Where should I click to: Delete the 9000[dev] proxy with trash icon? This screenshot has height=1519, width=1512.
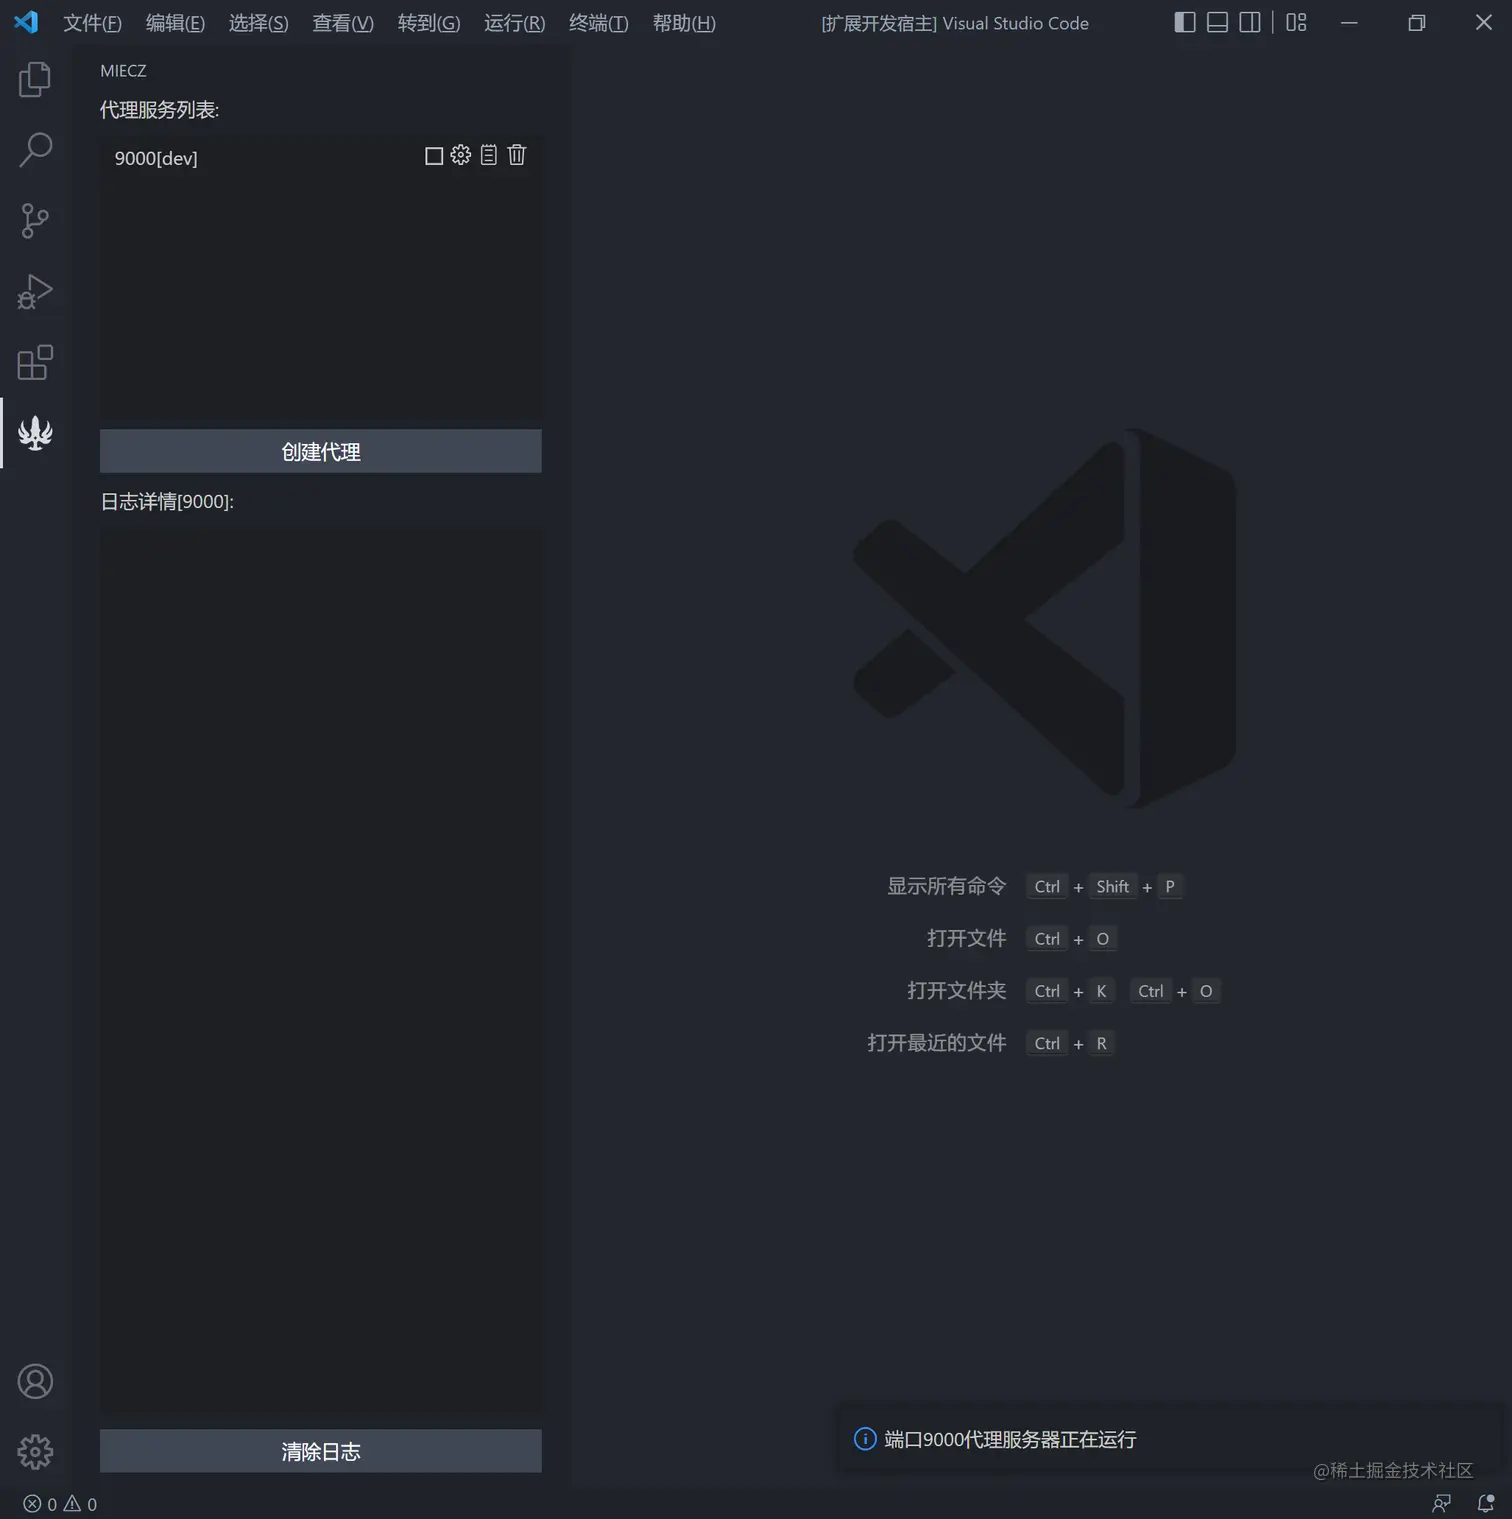coord(516,155)
